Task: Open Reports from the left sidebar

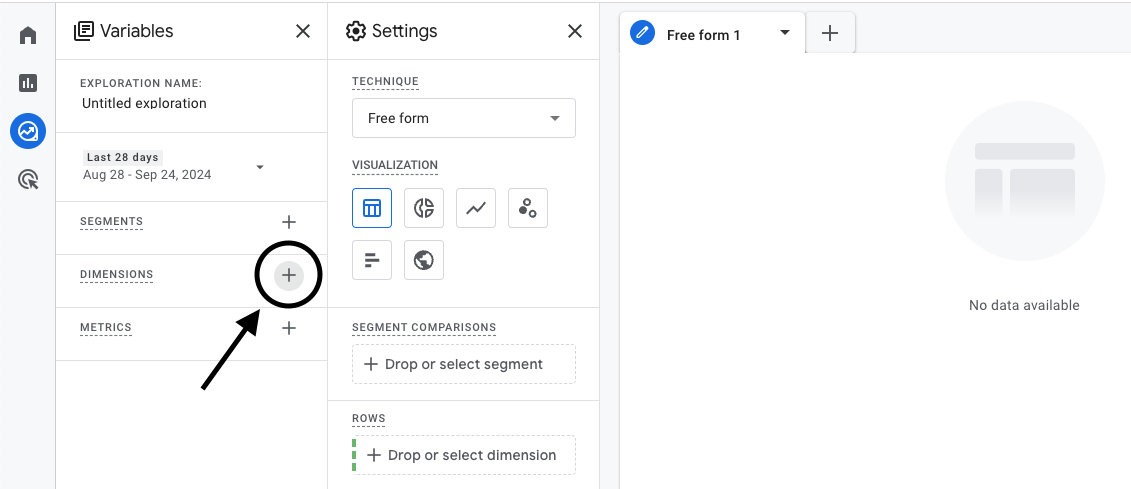Action: point(28,83)
